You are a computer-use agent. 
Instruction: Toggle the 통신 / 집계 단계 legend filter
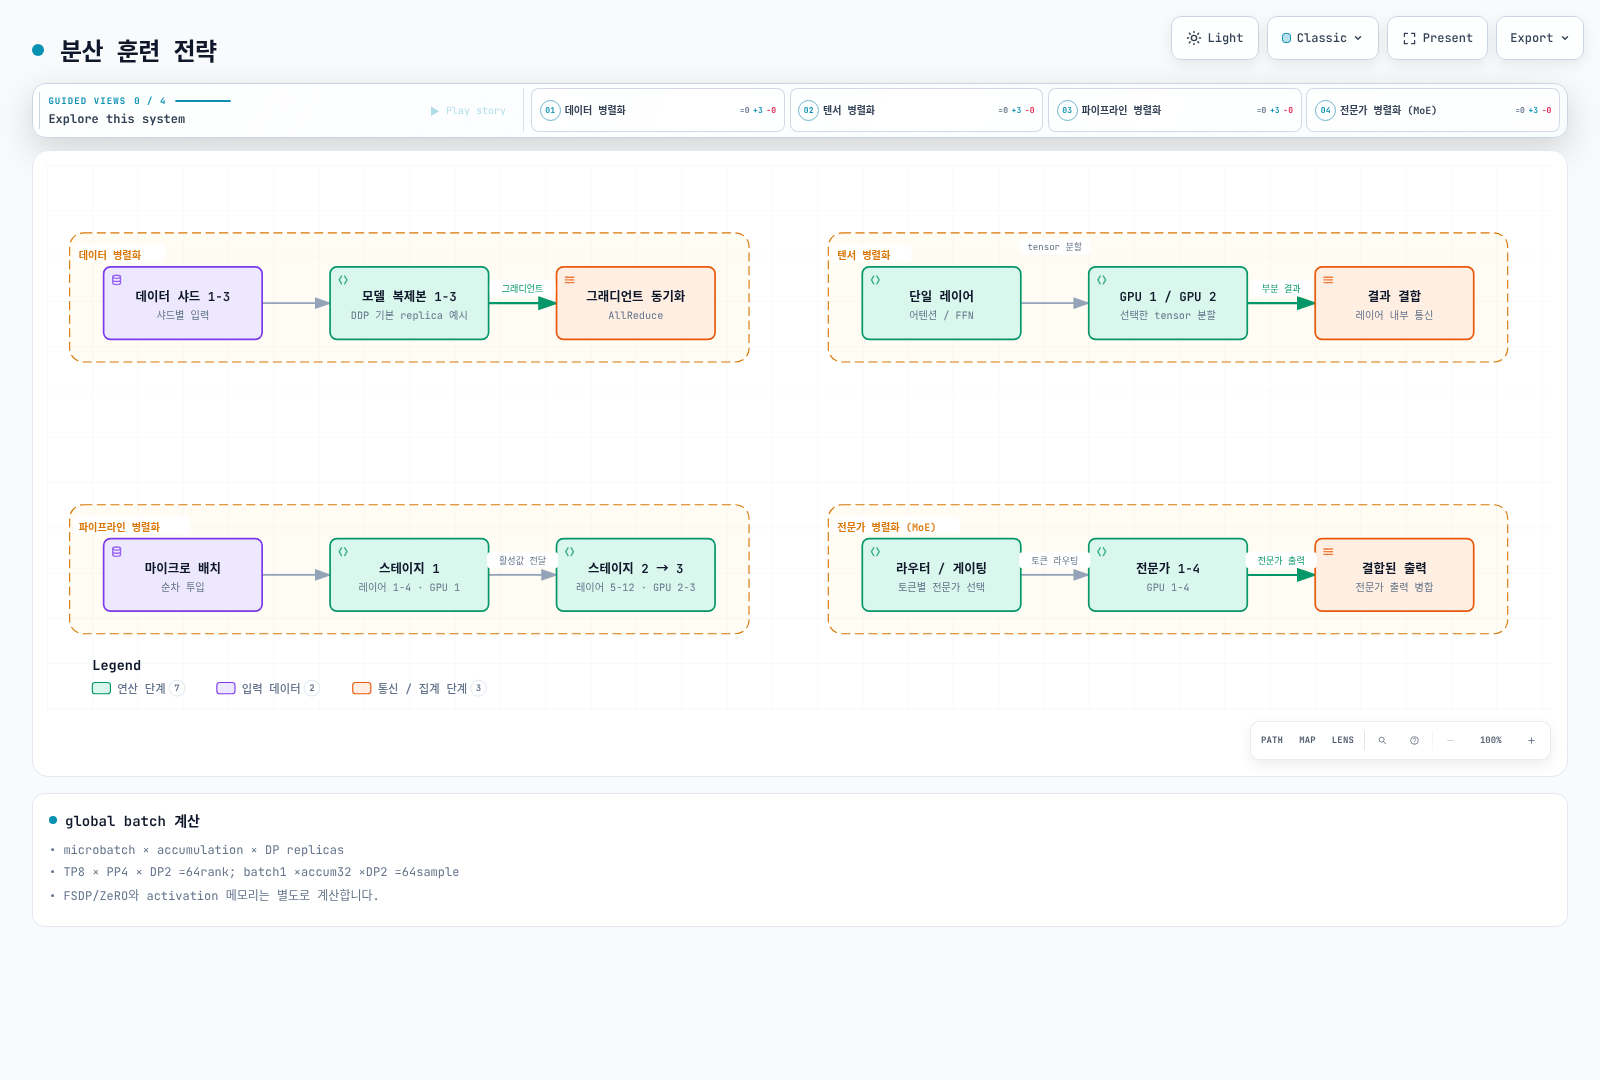(419, 688)
